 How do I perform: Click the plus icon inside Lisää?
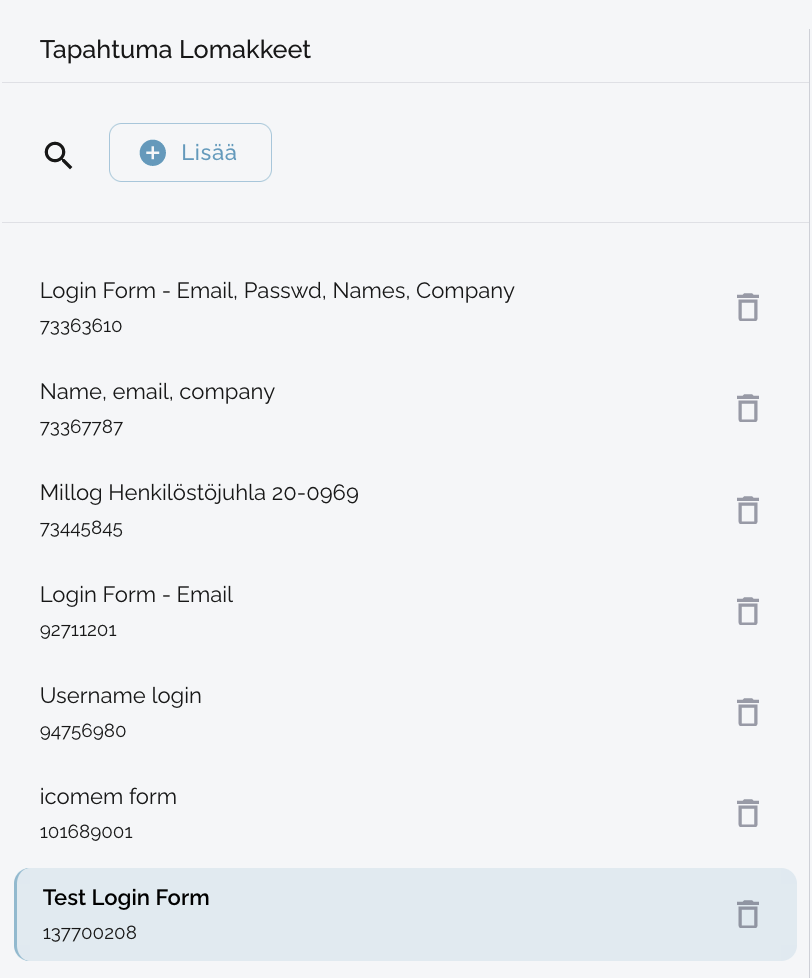(x=153, y=153)
